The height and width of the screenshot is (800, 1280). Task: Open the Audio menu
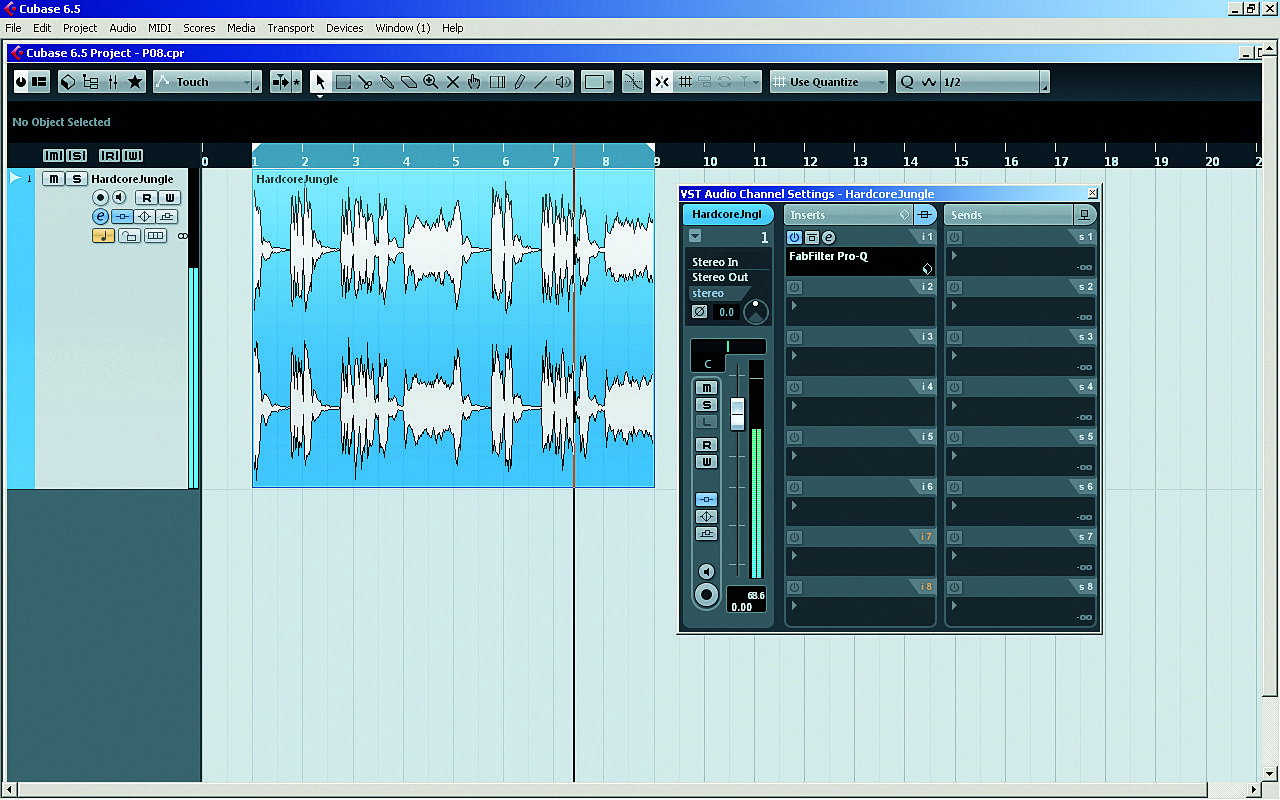coord(123,28)
